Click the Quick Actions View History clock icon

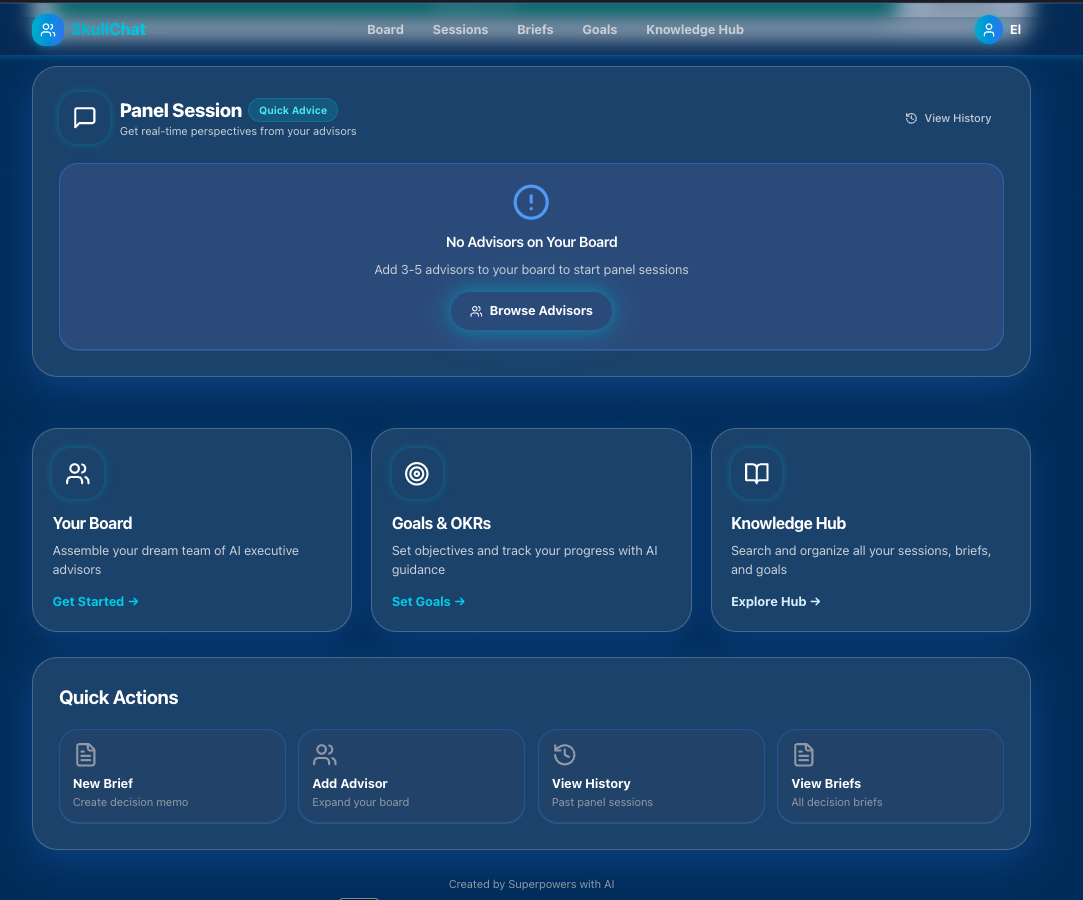564,754
